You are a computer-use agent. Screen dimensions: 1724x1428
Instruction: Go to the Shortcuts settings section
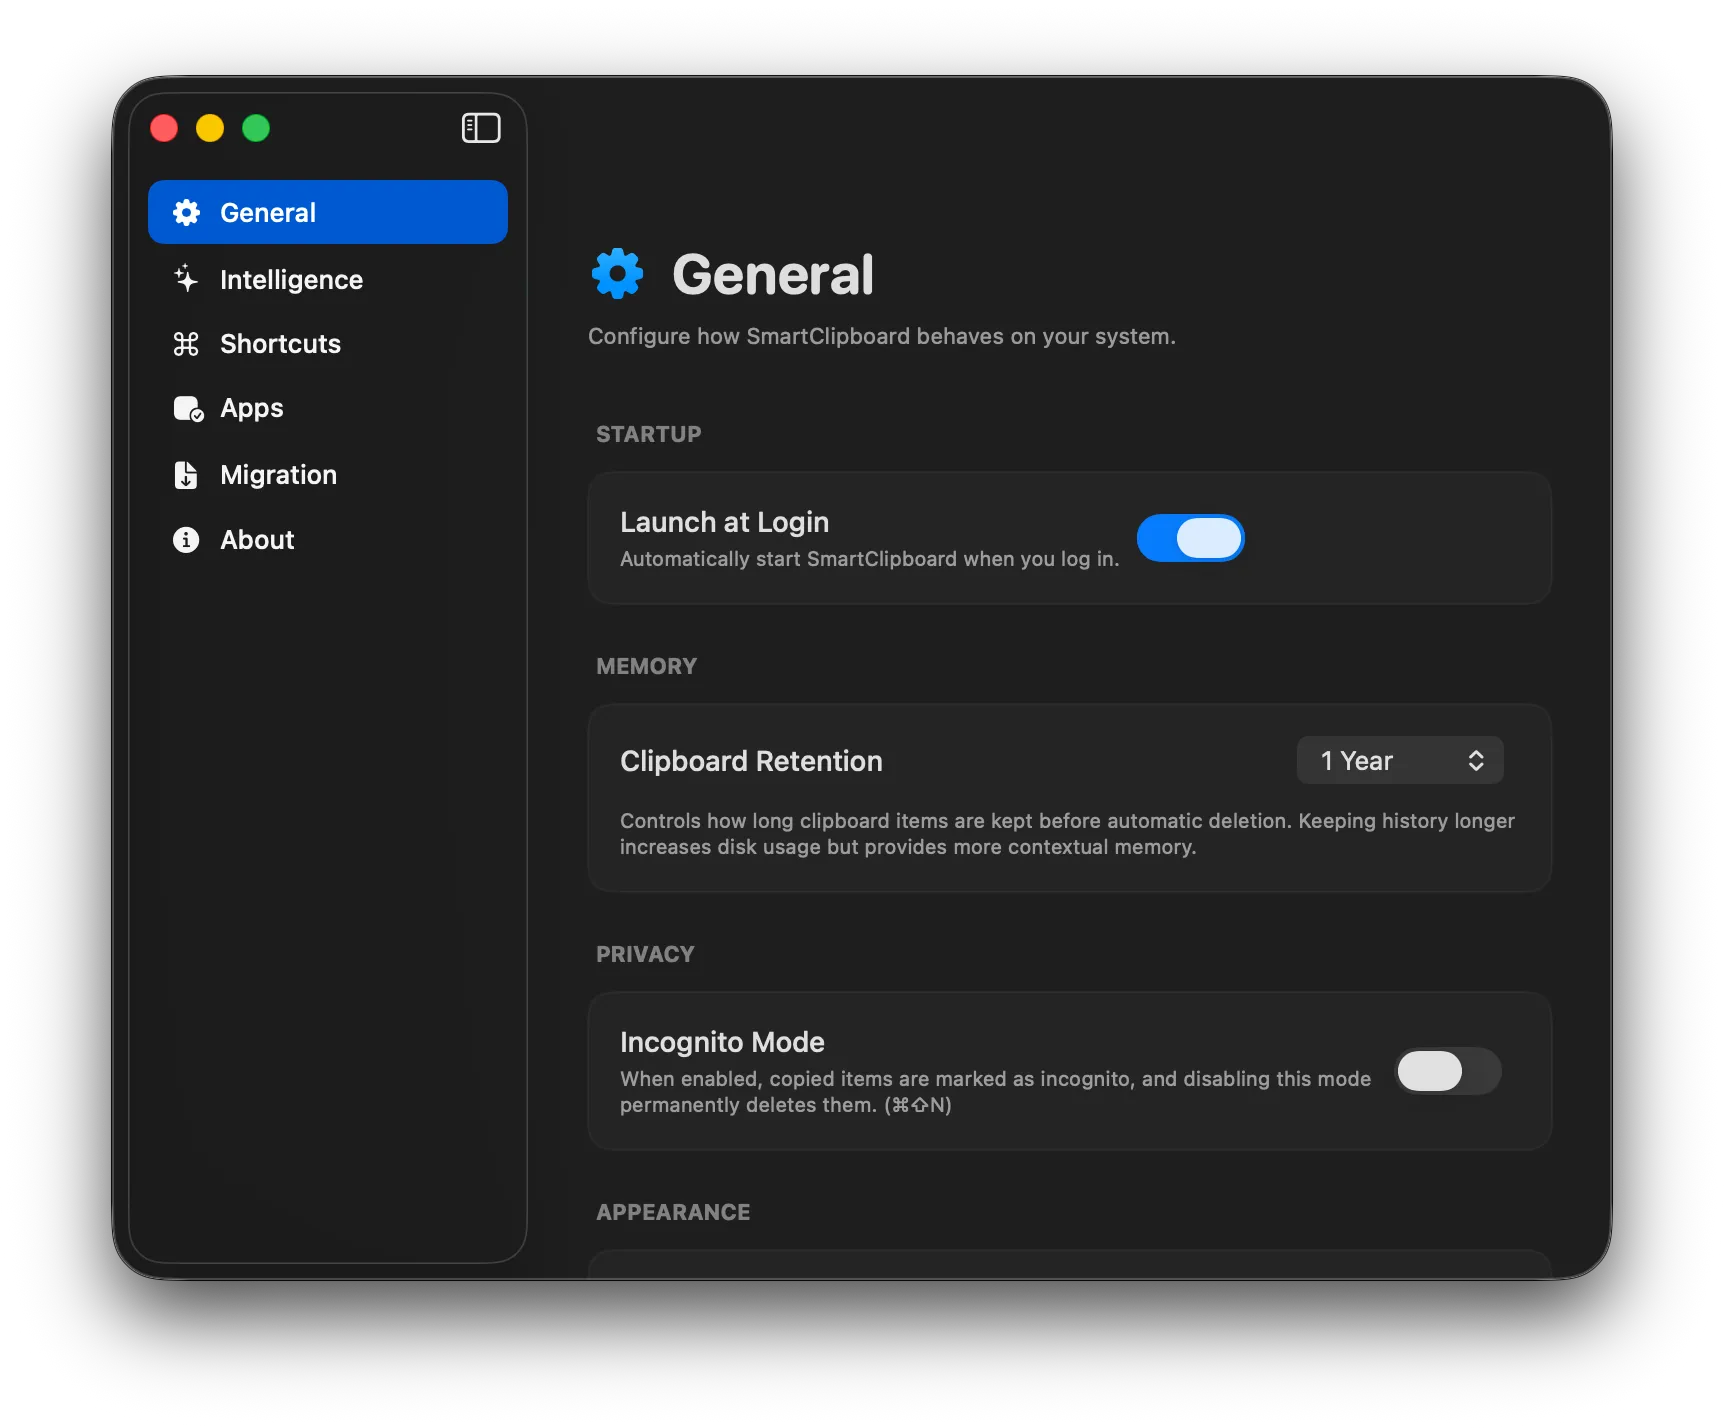pos(328,344)
